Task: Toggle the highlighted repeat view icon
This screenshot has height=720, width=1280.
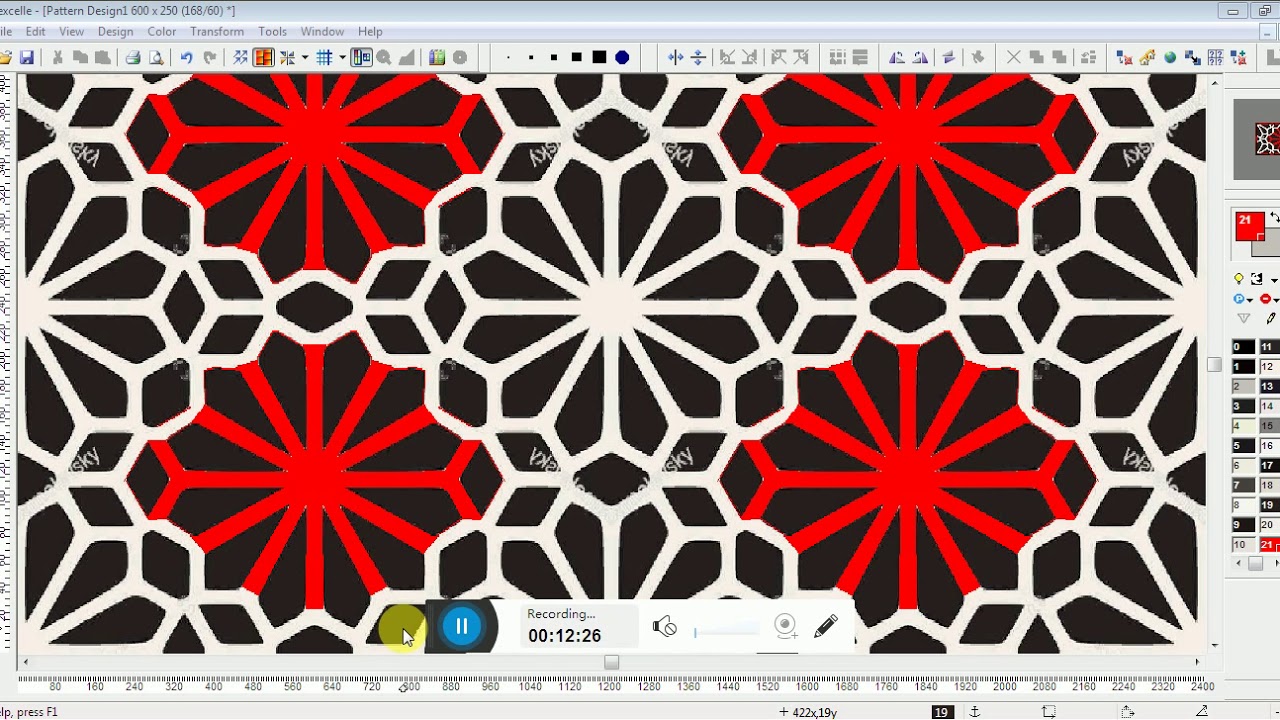Action: click(263, 58)
